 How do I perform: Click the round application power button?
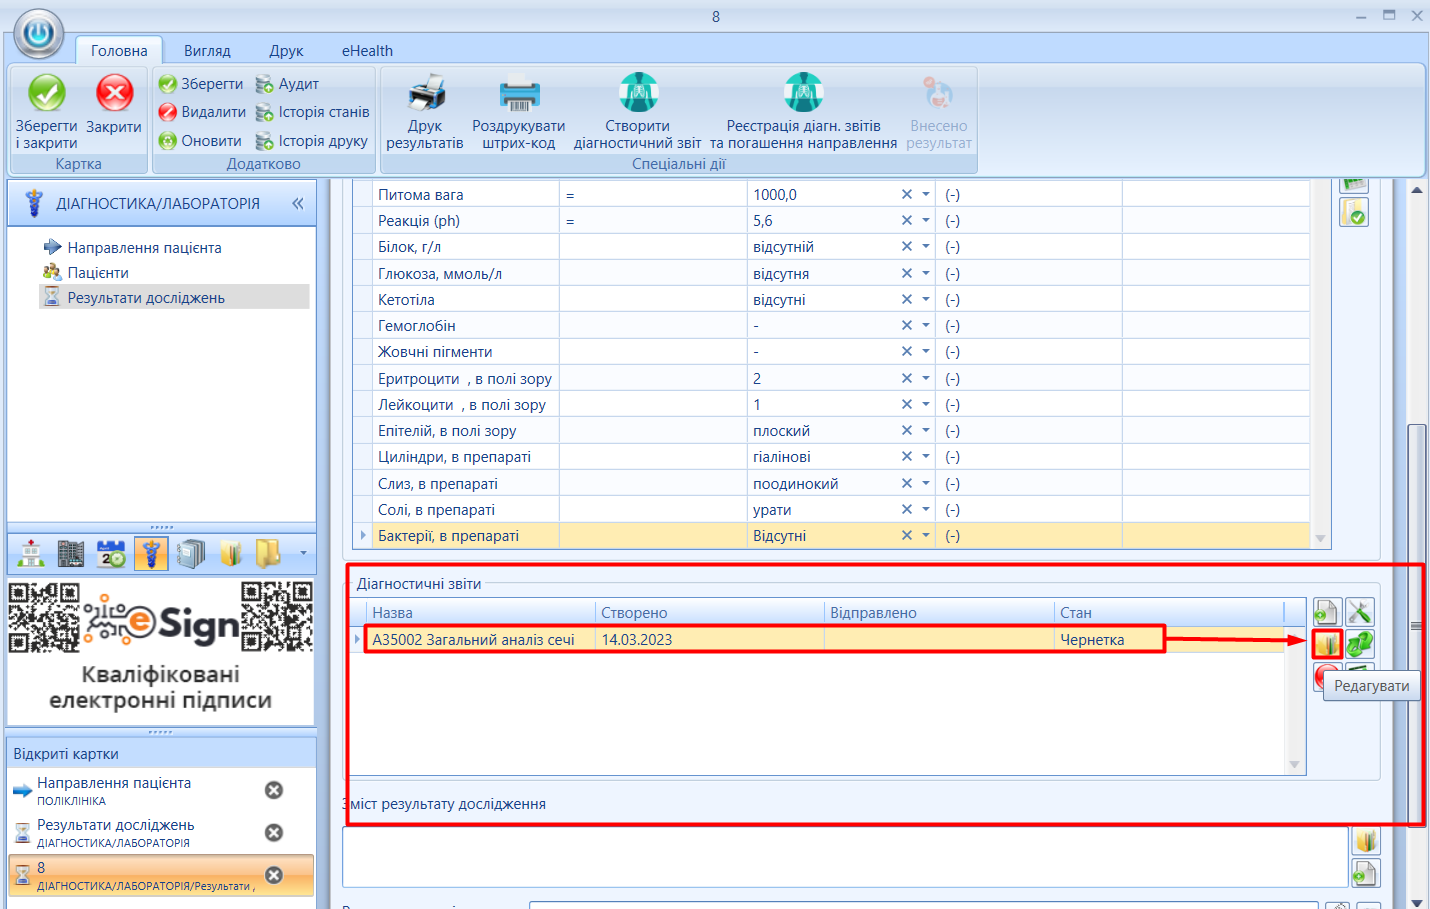coord(39,34)
